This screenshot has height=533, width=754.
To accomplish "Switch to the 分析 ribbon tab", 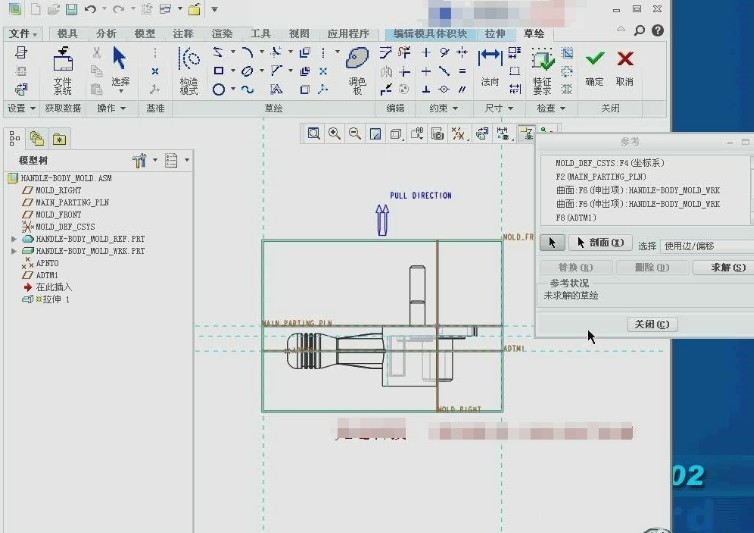I will coord(106,34).
